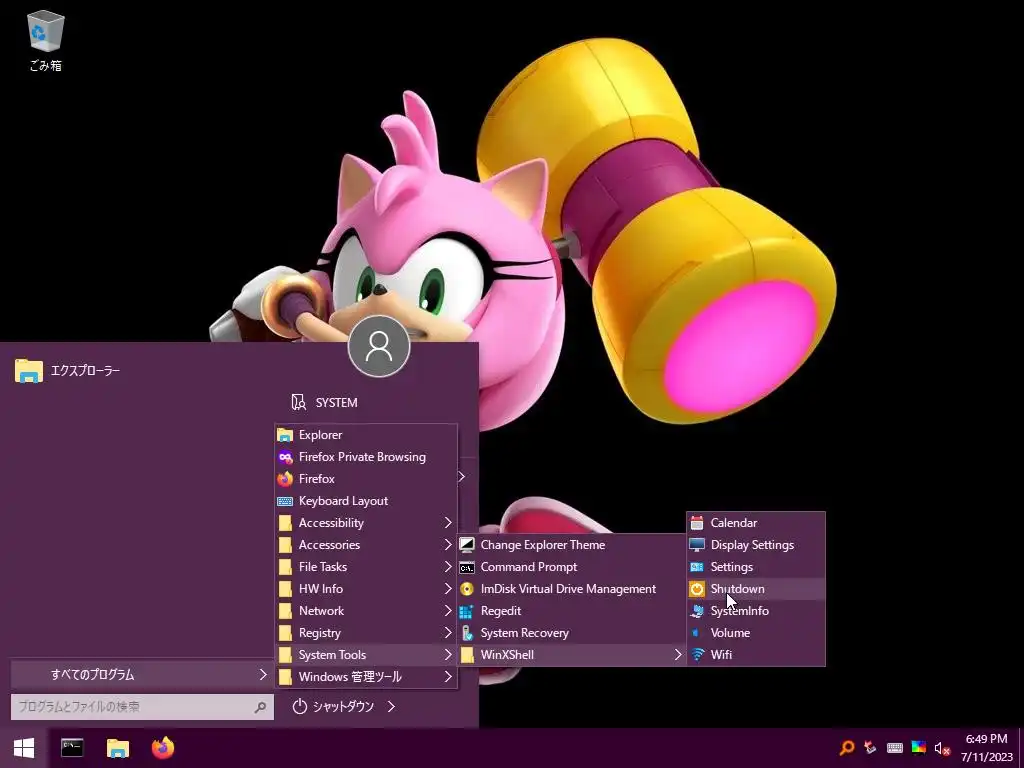Expand the Registry folder arrow
The image size is (1024, 768).
(x=448, y=633)
